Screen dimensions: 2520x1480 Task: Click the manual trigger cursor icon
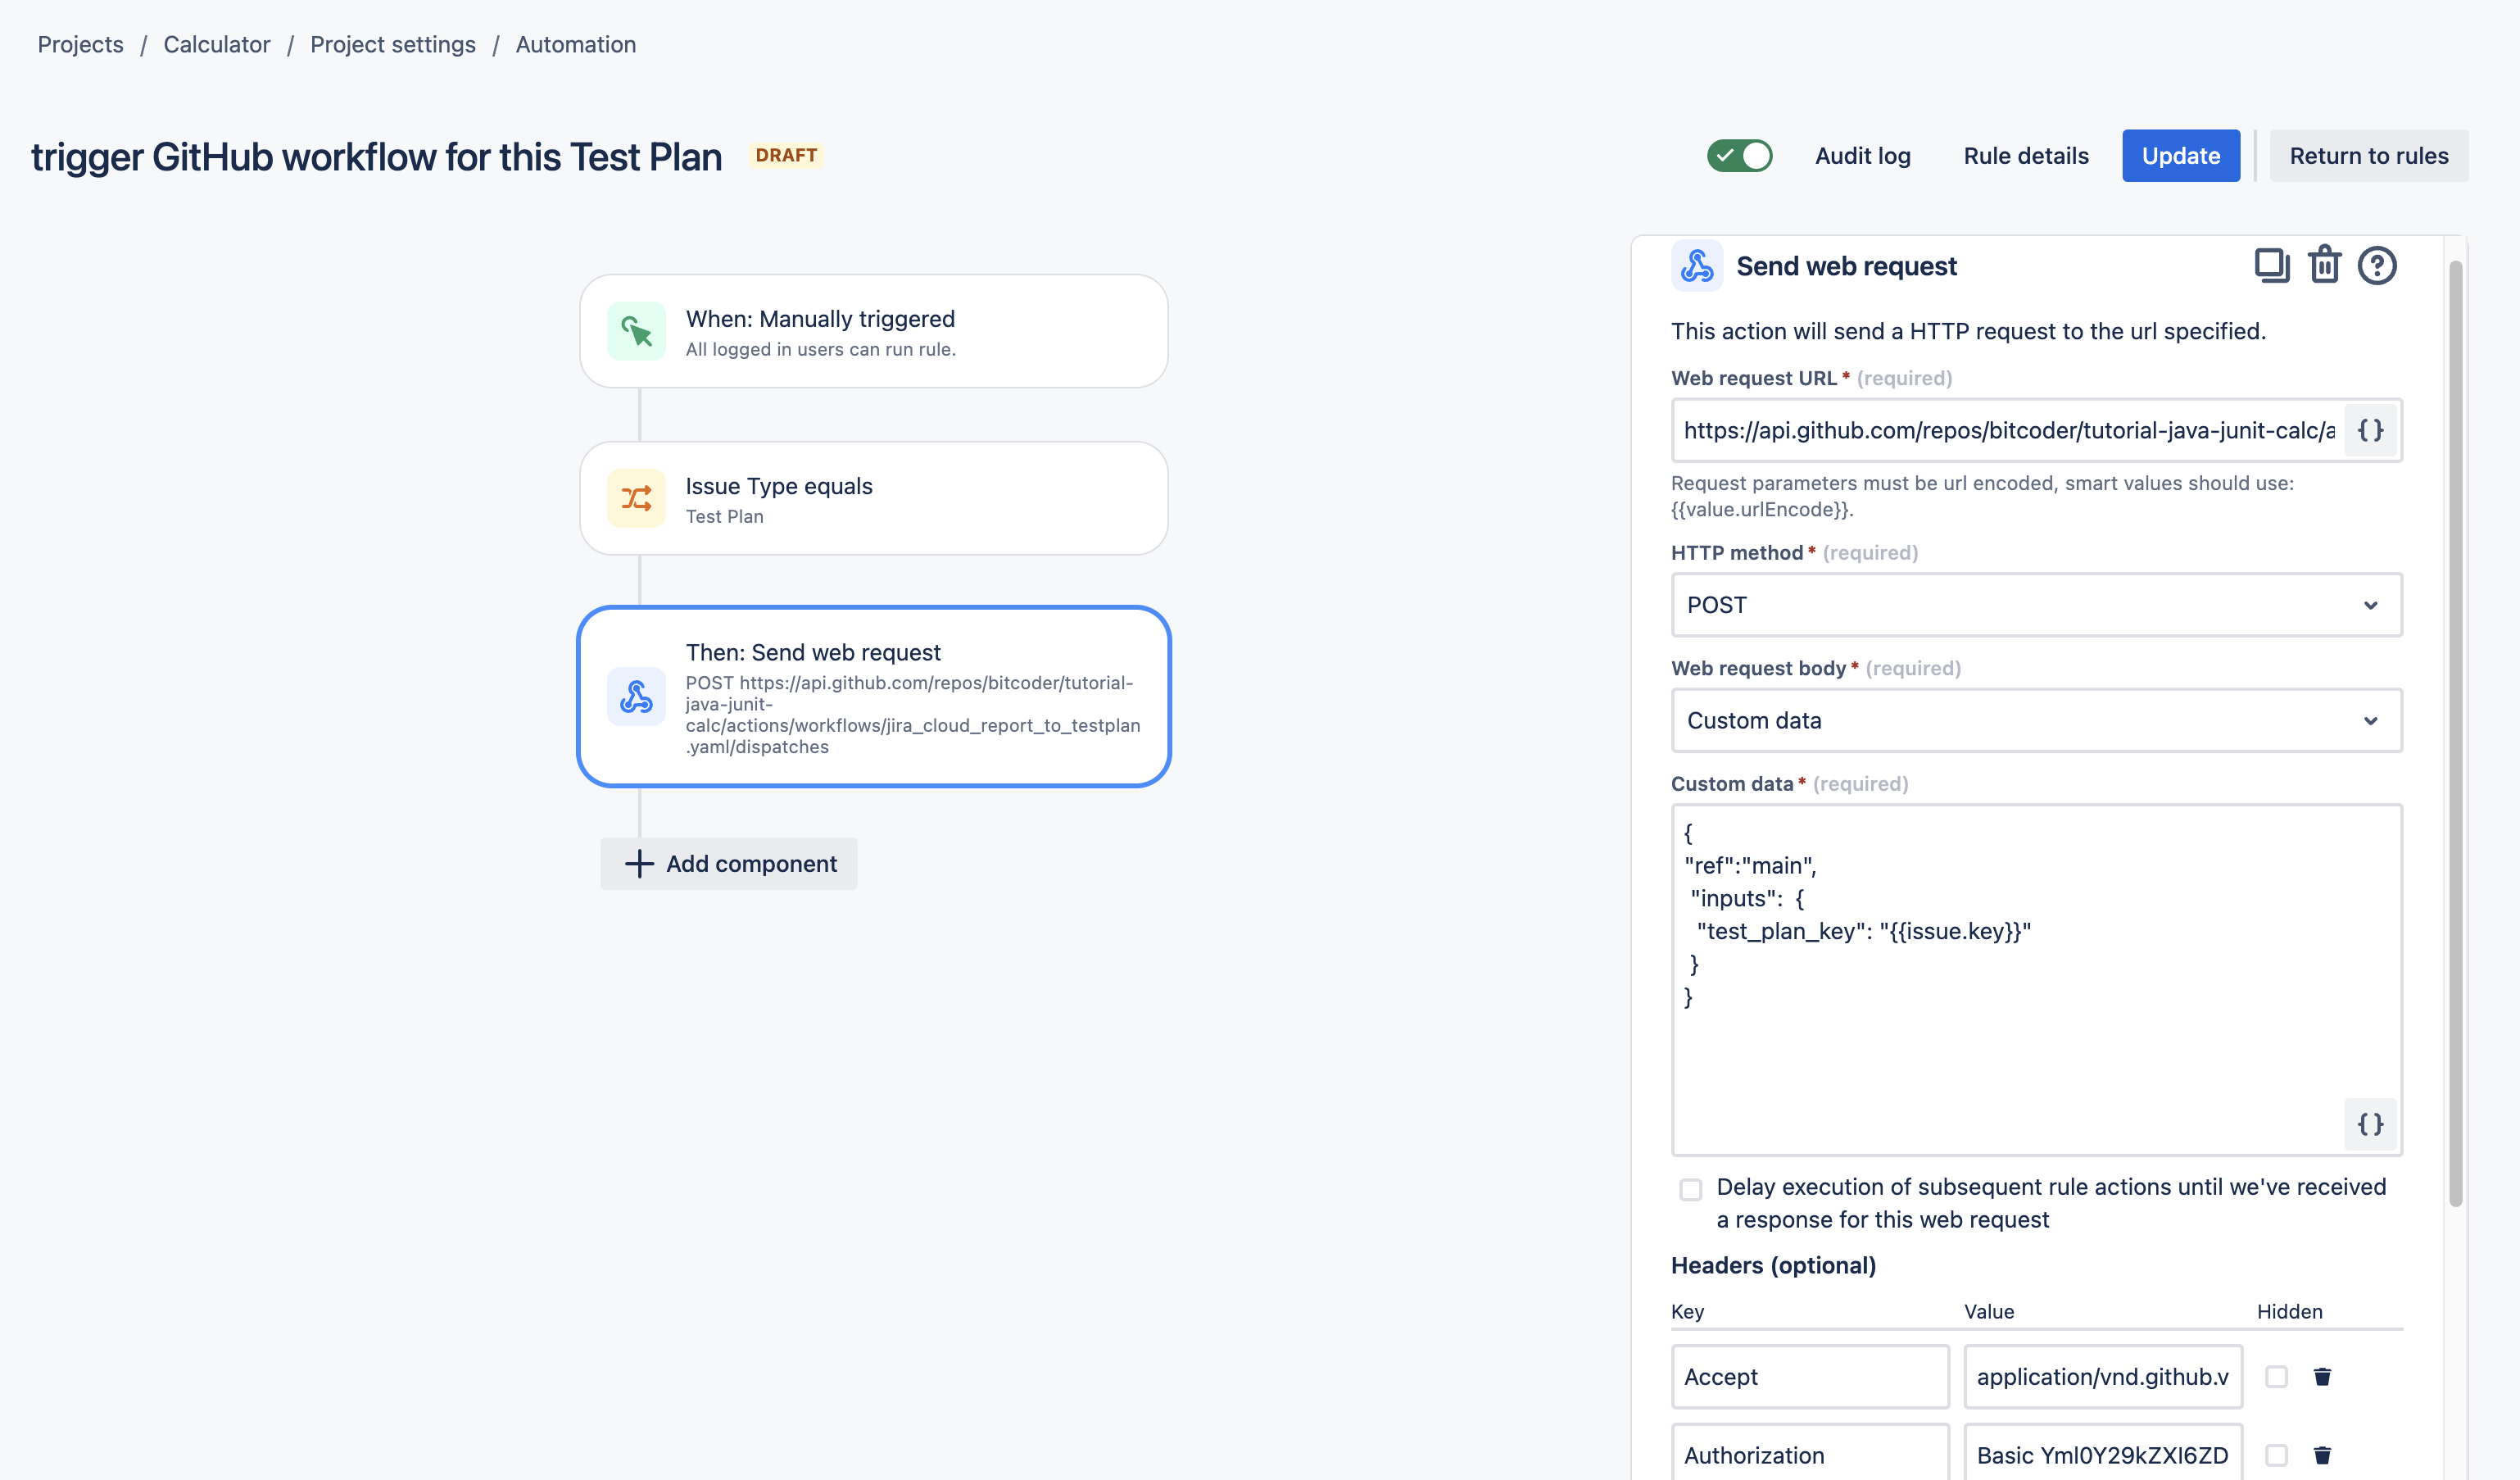(x=636, y=331)
